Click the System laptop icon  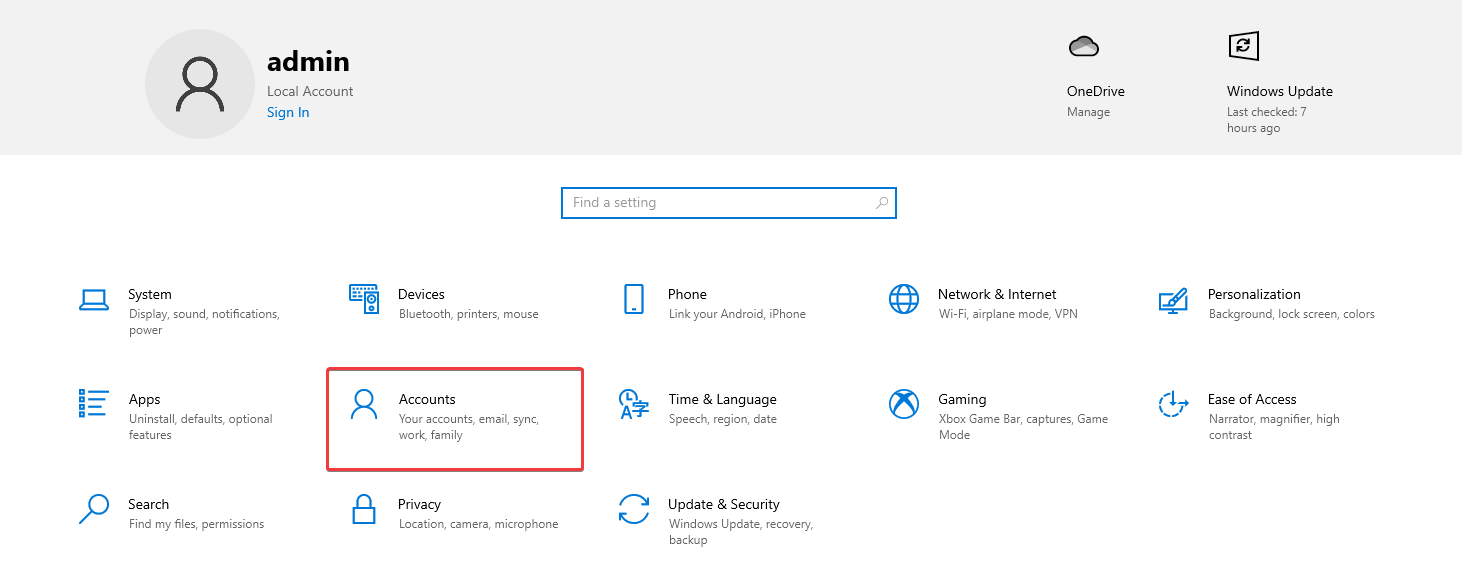pos(94,299)
